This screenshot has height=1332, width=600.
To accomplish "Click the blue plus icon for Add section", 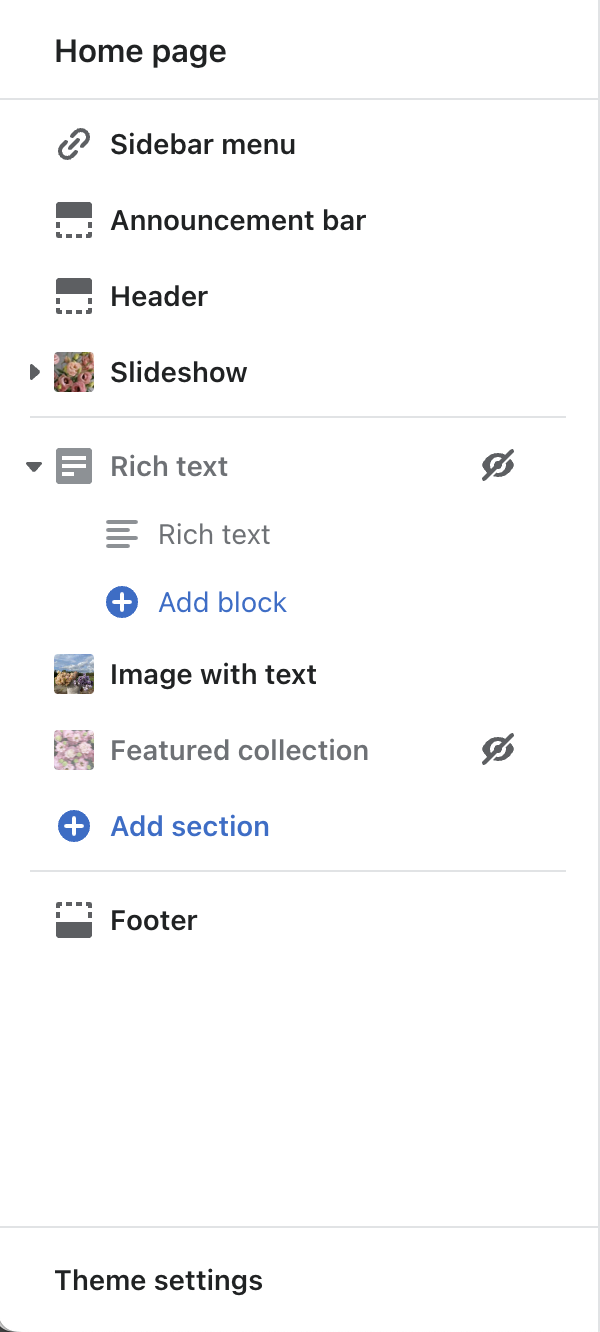I will [x=73, y=827].
